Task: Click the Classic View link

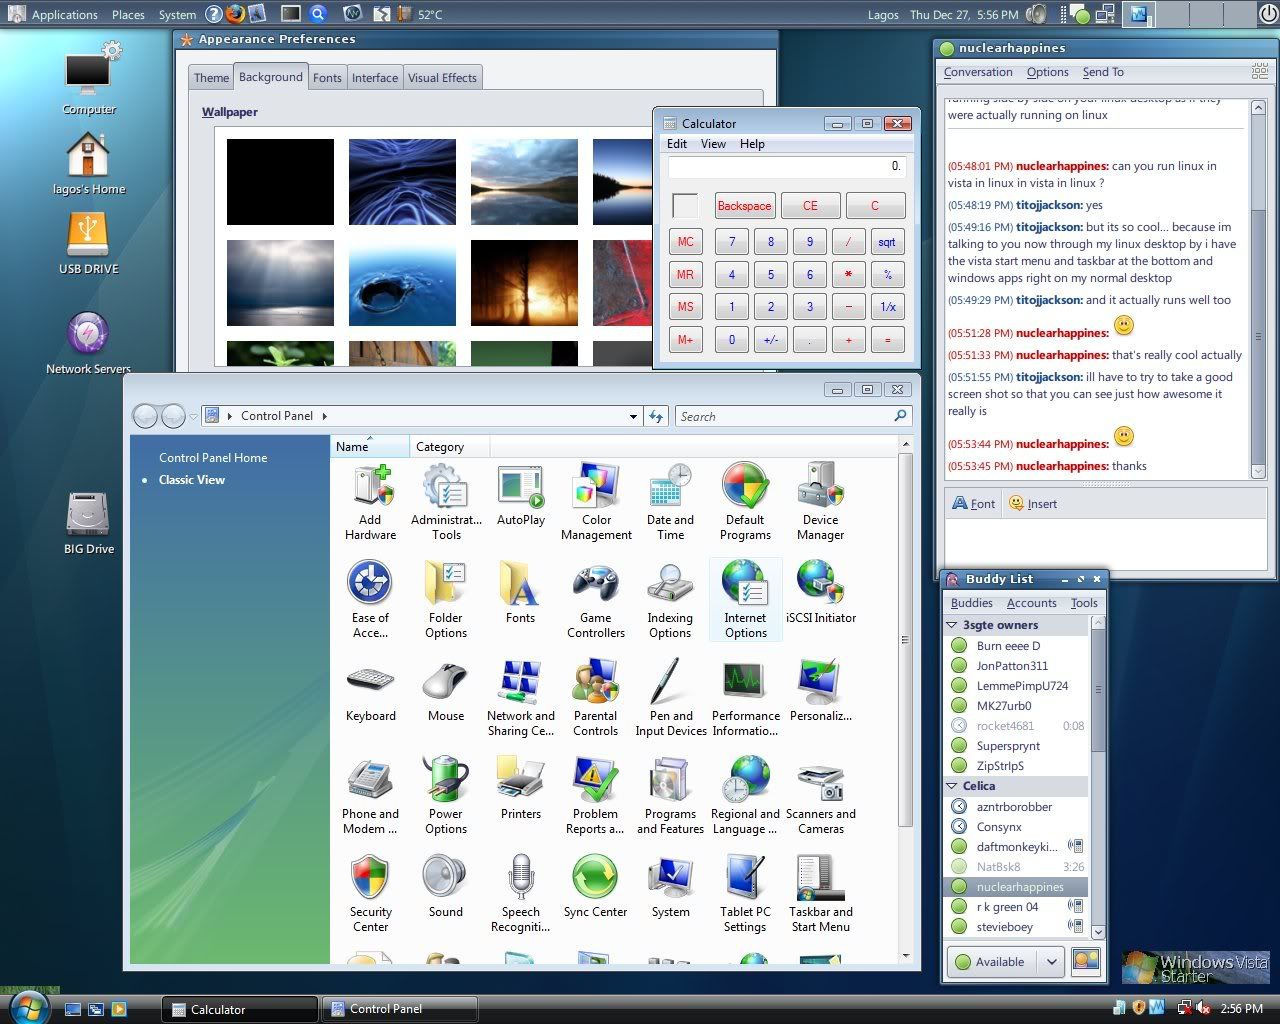Action: [x=191, y=480]
